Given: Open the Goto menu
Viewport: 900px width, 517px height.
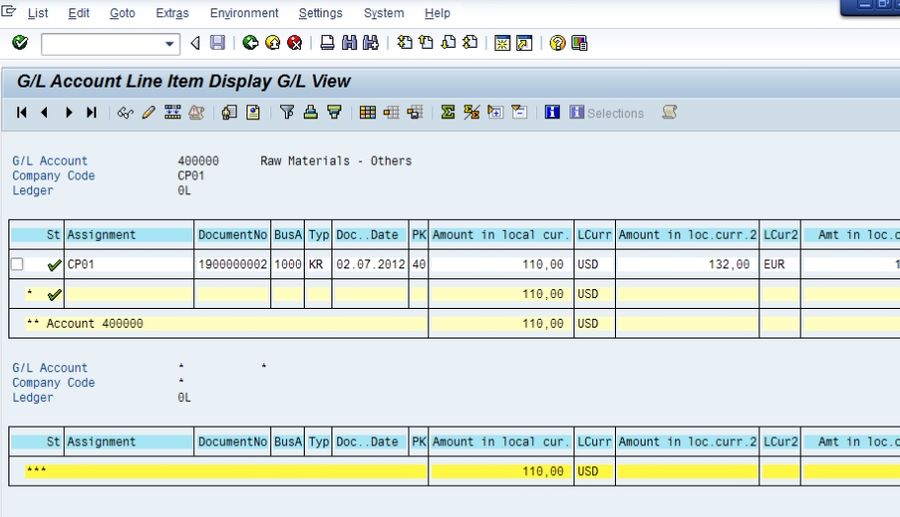Looking at the screenshot, I should coord(122,13).
